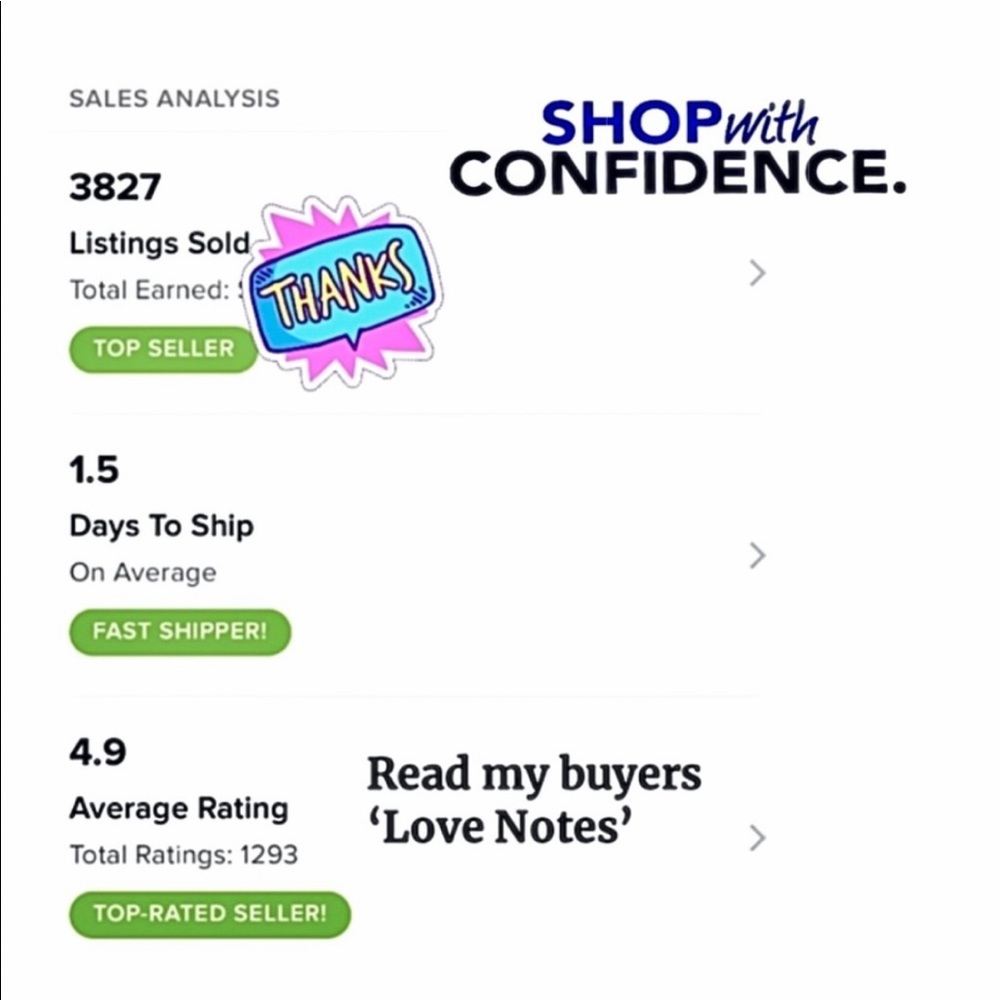Click the On Average subtitle
The width and height of the screenshot is (1000, 1000).
143,573
